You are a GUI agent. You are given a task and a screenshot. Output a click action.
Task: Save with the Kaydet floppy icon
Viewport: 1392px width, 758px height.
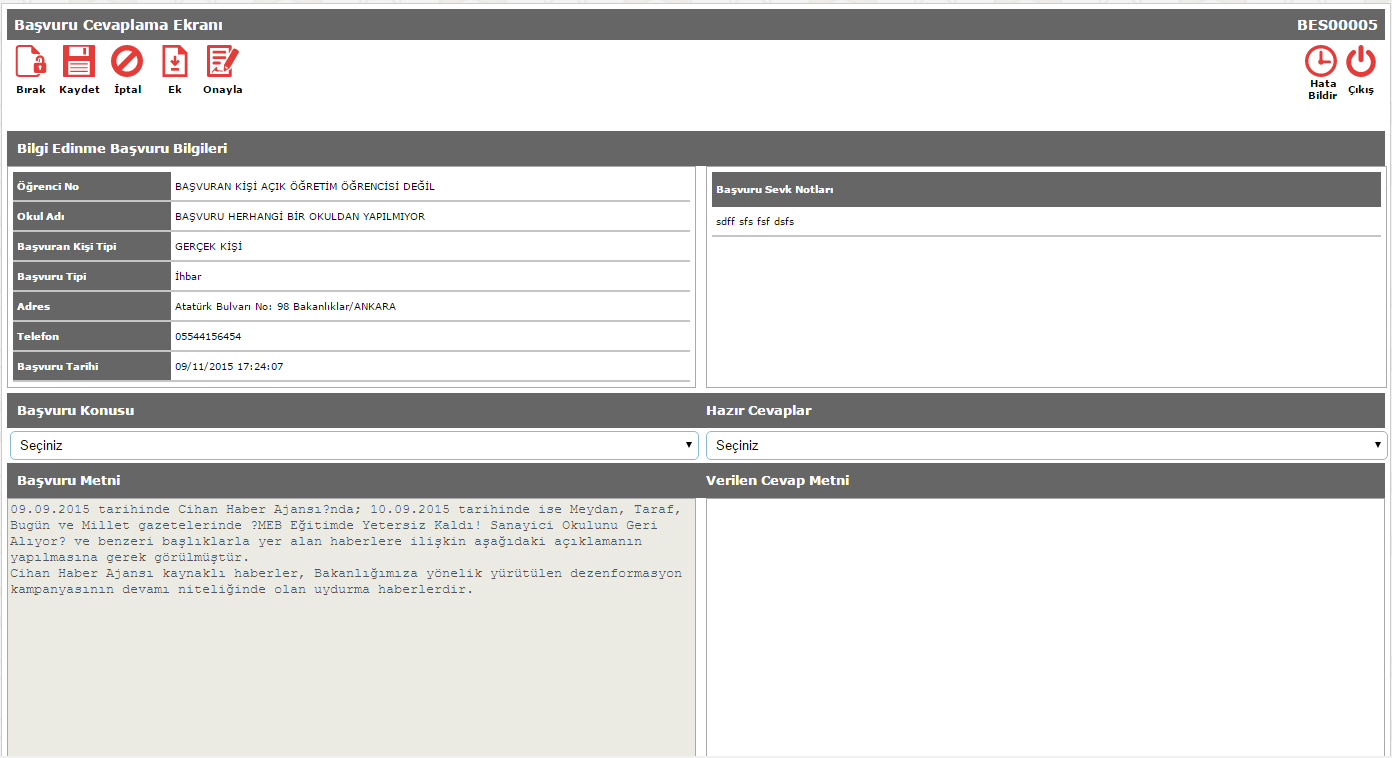[79, 62]
